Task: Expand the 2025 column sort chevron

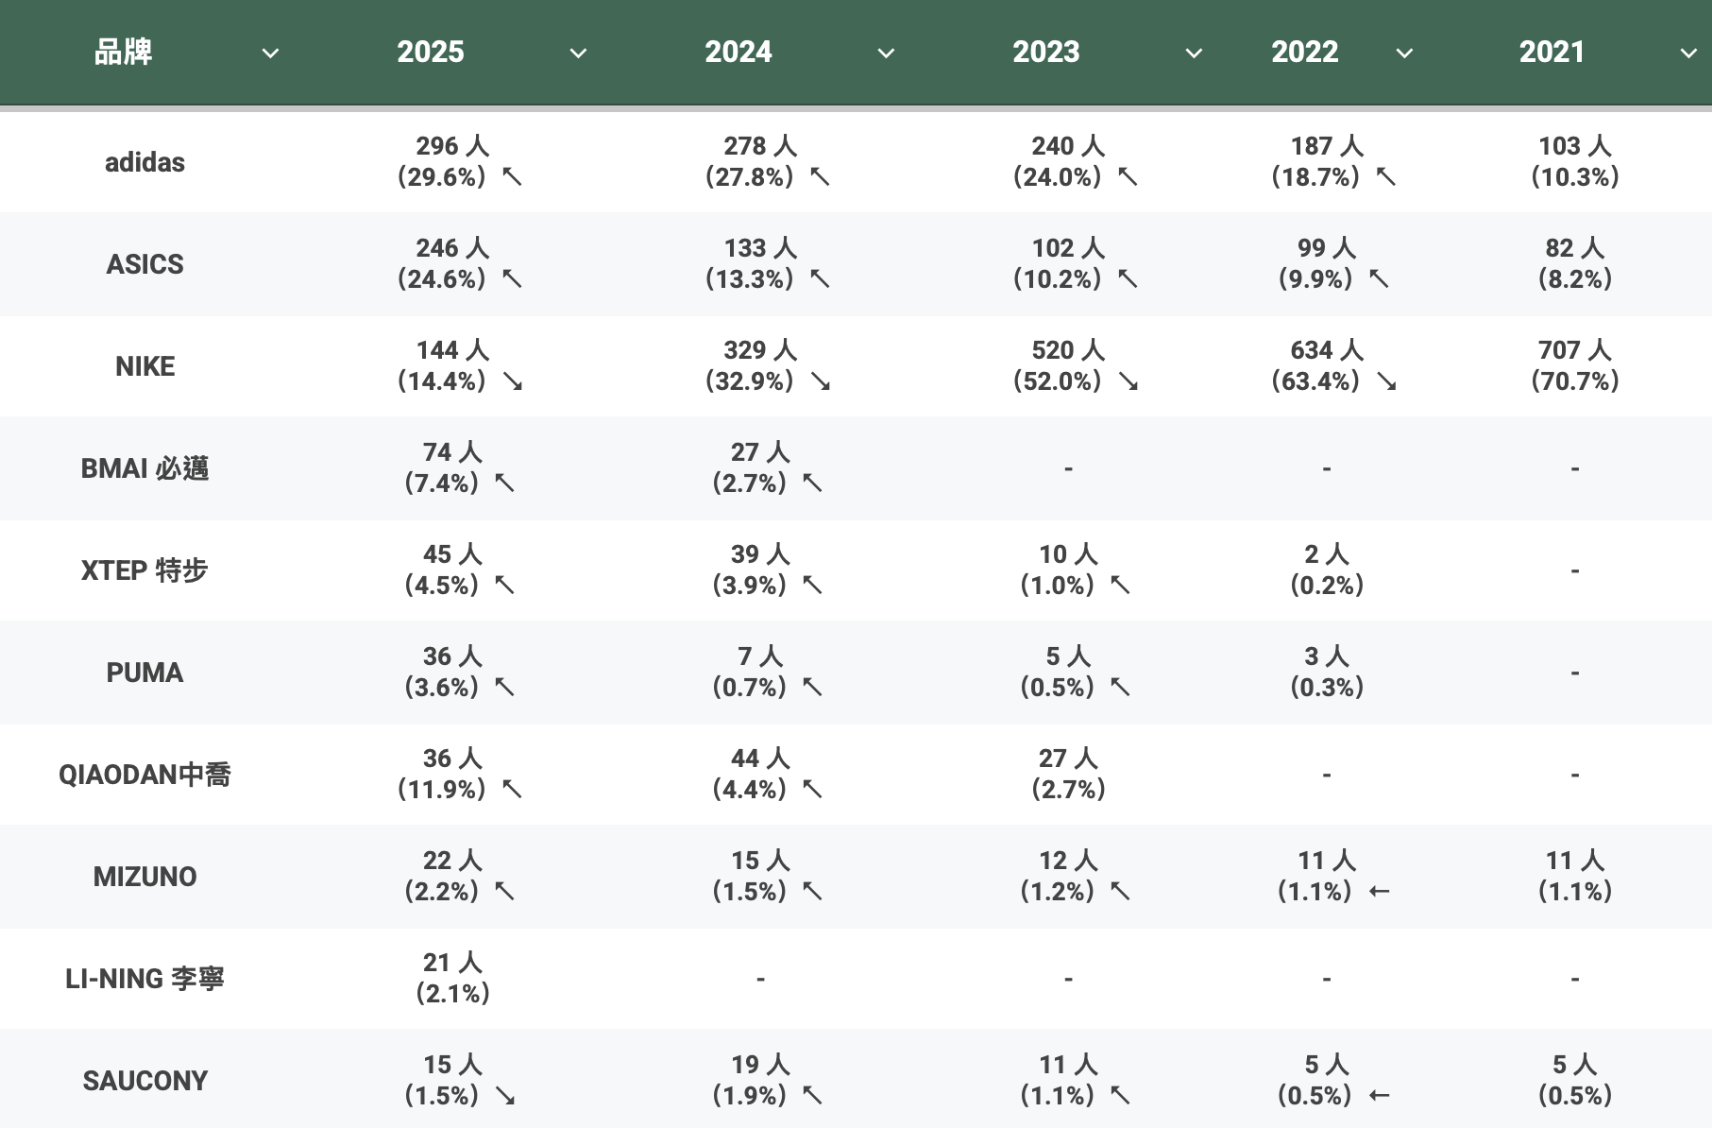Action: [578, 53]
